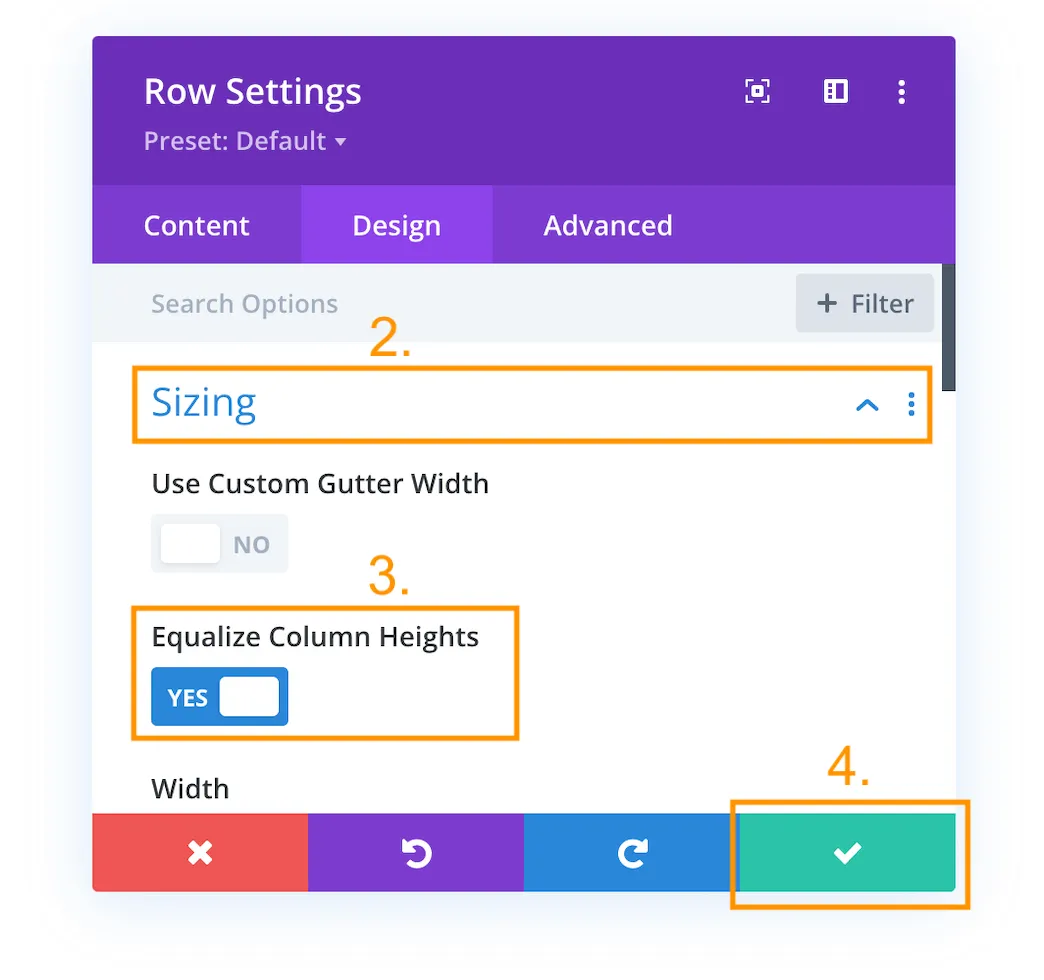Screen dimensions: 1044x980
Task: Enable Use Custom Gutter Width
Action: tap(219, 544)
